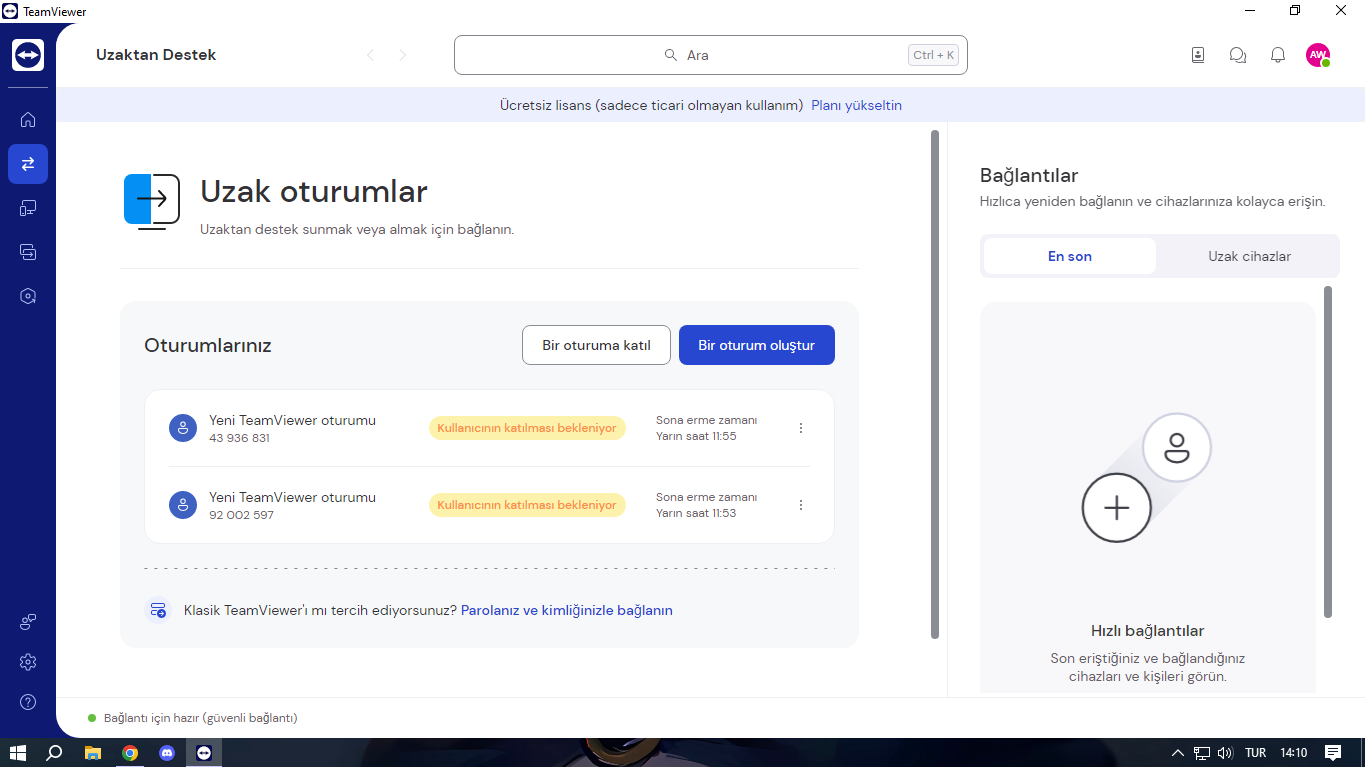1365x767 pixels.
Task: Click the Uzak oturumlar header icon
Action: pyautogui.click(x=152, y=201)
